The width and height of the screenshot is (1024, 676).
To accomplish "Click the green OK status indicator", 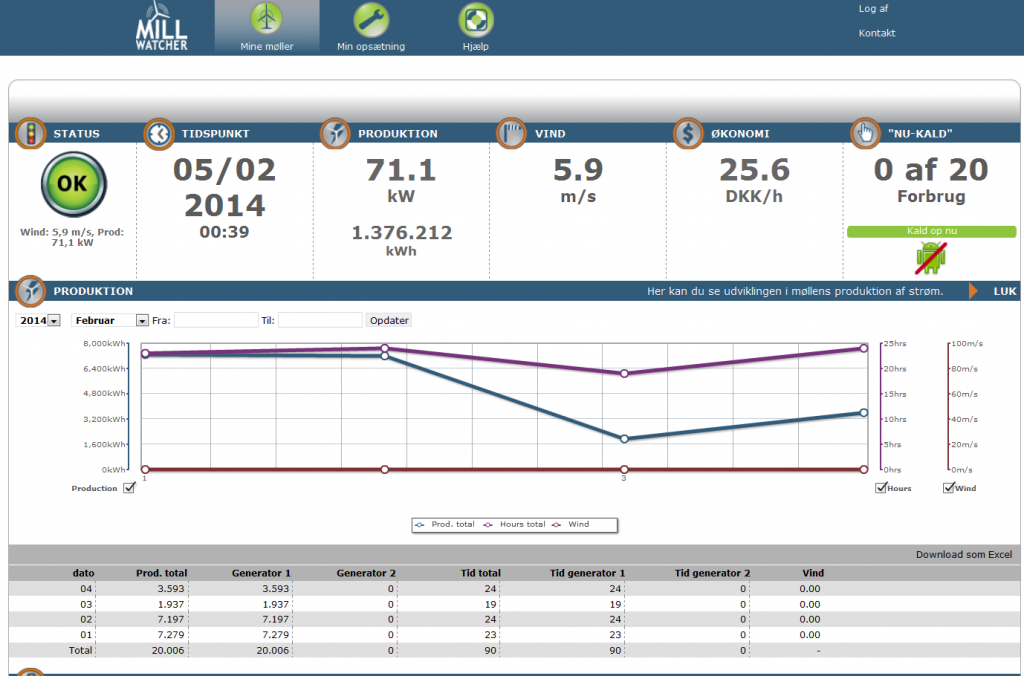I will pyautogui.click(x=73, y=184).
